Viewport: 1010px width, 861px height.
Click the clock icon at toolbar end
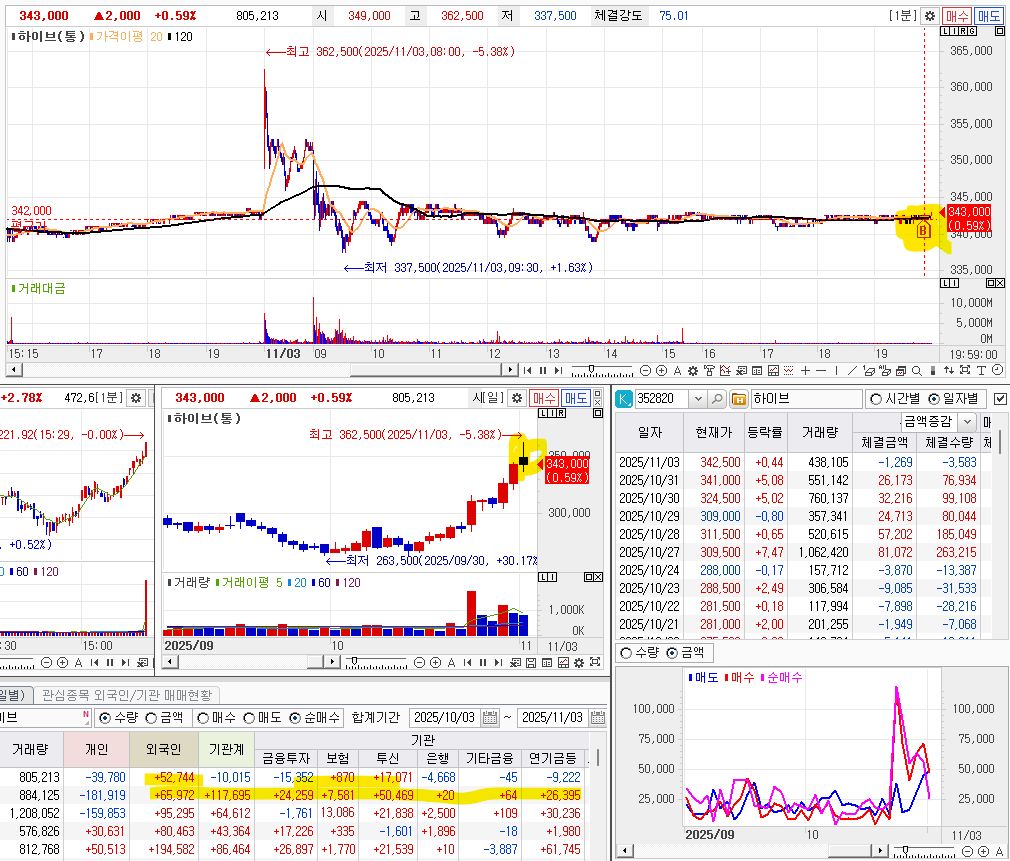pyautogui.click(x=997, y=370)
